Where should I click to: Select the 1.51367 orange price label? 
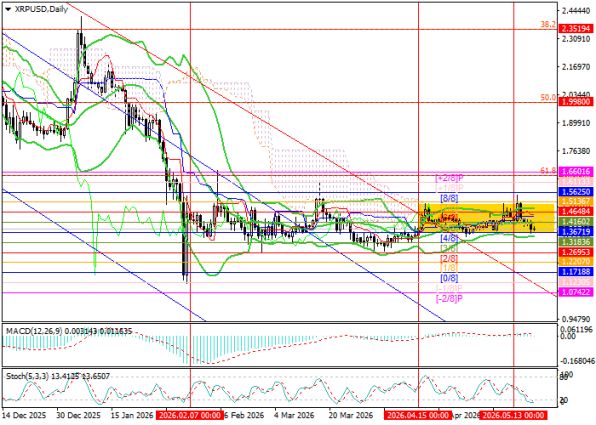click(x=576, y=201)
